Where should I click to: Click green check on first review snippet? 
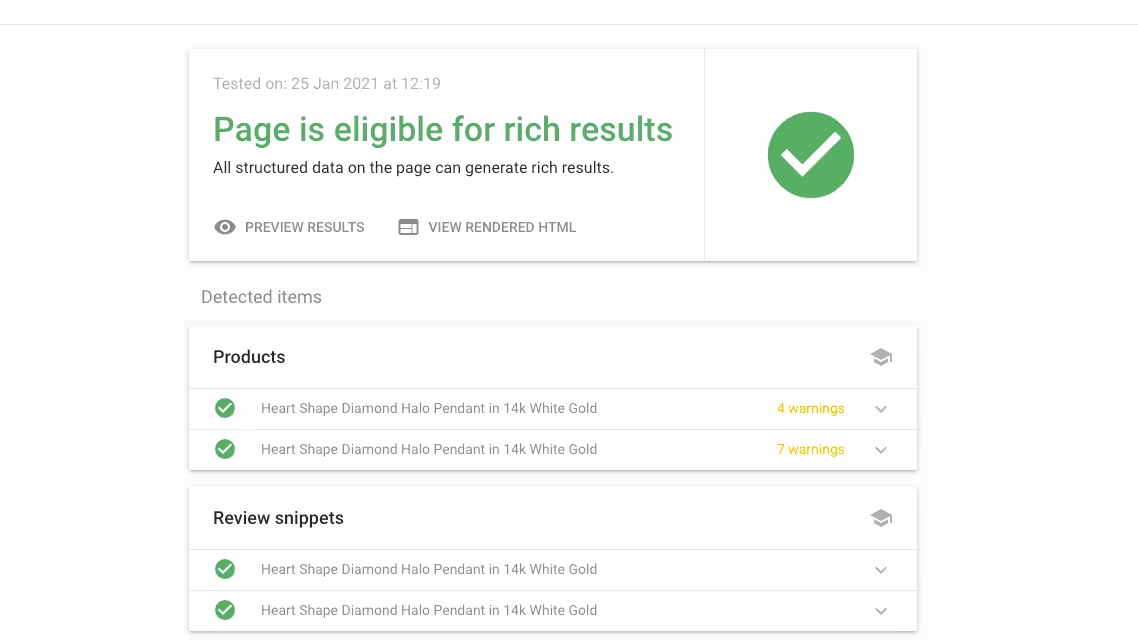pyautogui.click(x=225, y=569)
